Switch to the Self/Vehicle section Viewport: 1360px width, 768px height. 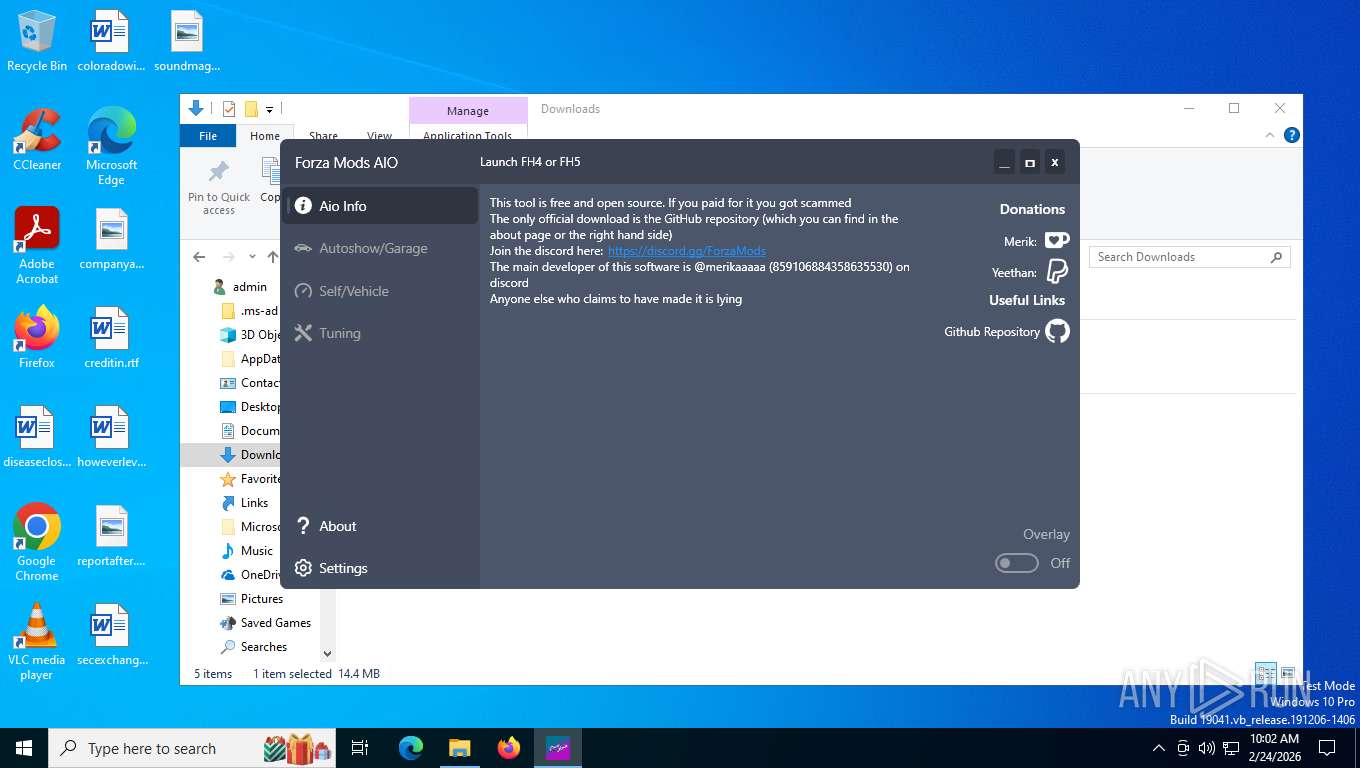380,291
